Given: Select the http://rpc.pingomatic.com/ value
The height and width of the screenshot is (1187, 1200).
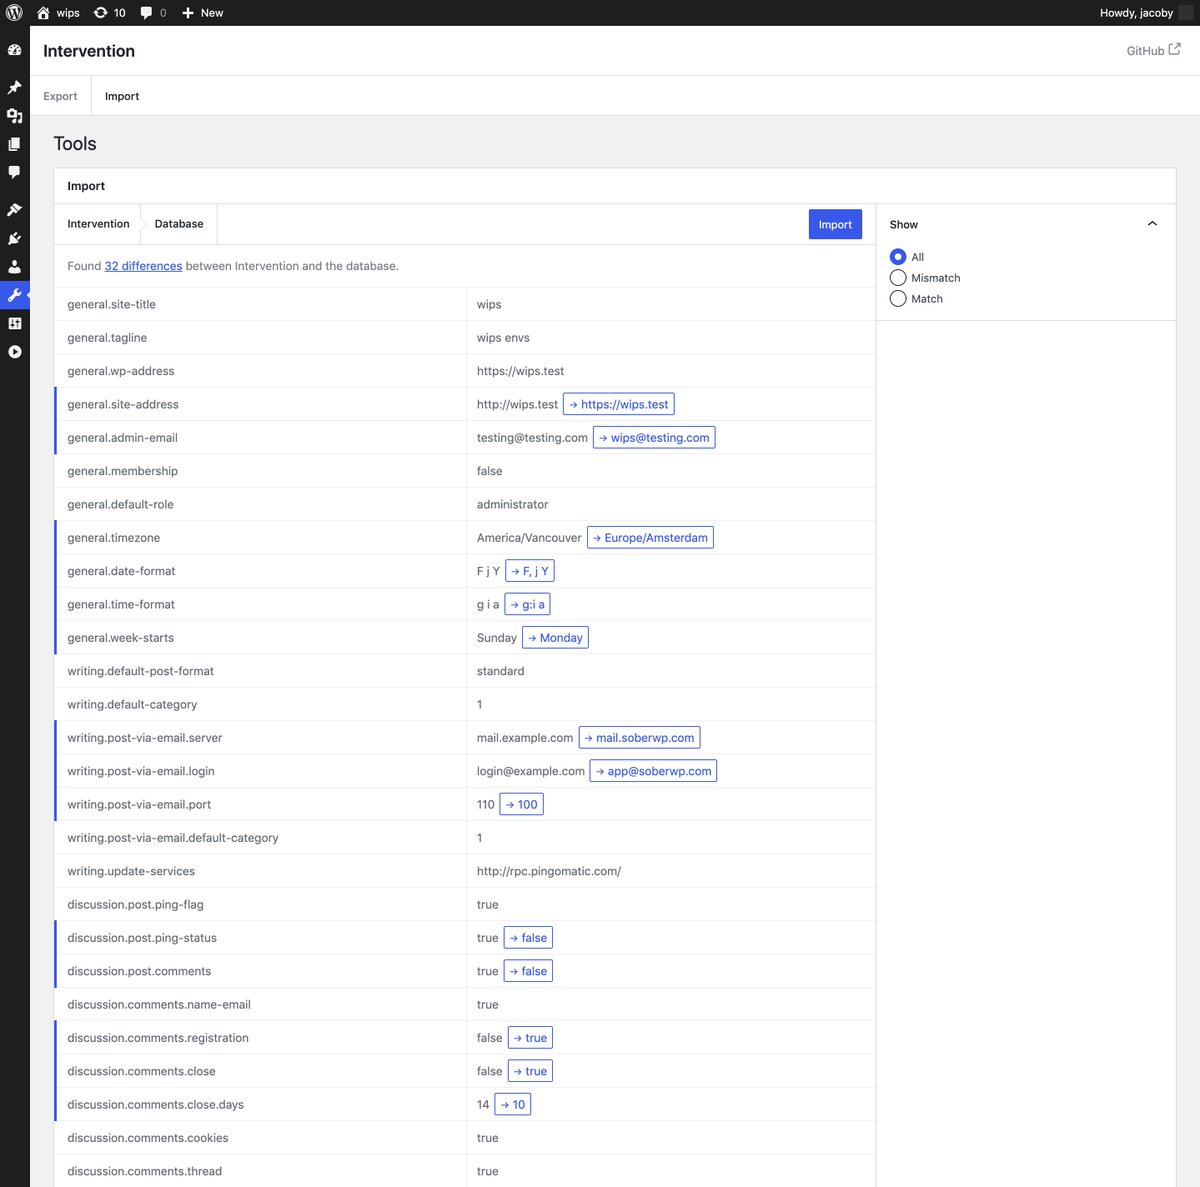Looking at the screenshot, I should point(549,871).
